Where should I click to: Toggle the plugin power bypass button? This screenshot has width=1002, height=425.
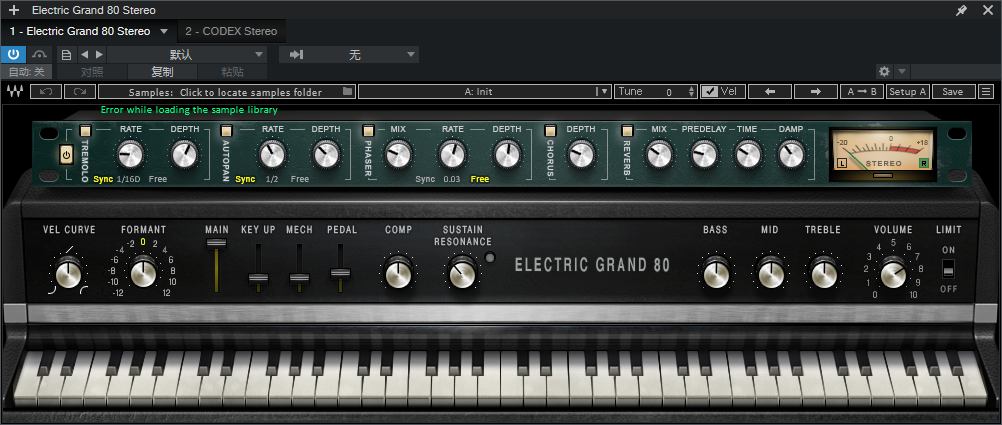click(13, 54)
